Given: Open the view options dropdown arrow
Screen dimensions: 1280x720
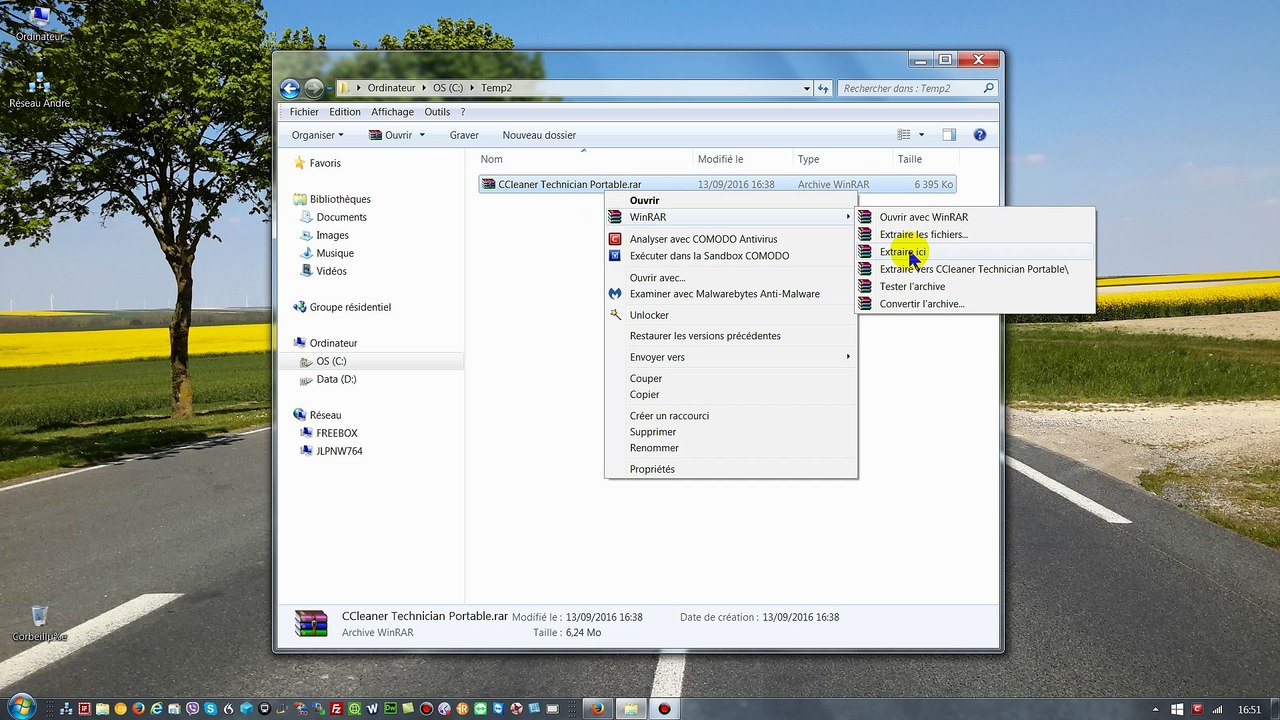Looking at the screenshot, I should [x=921, y=135].
